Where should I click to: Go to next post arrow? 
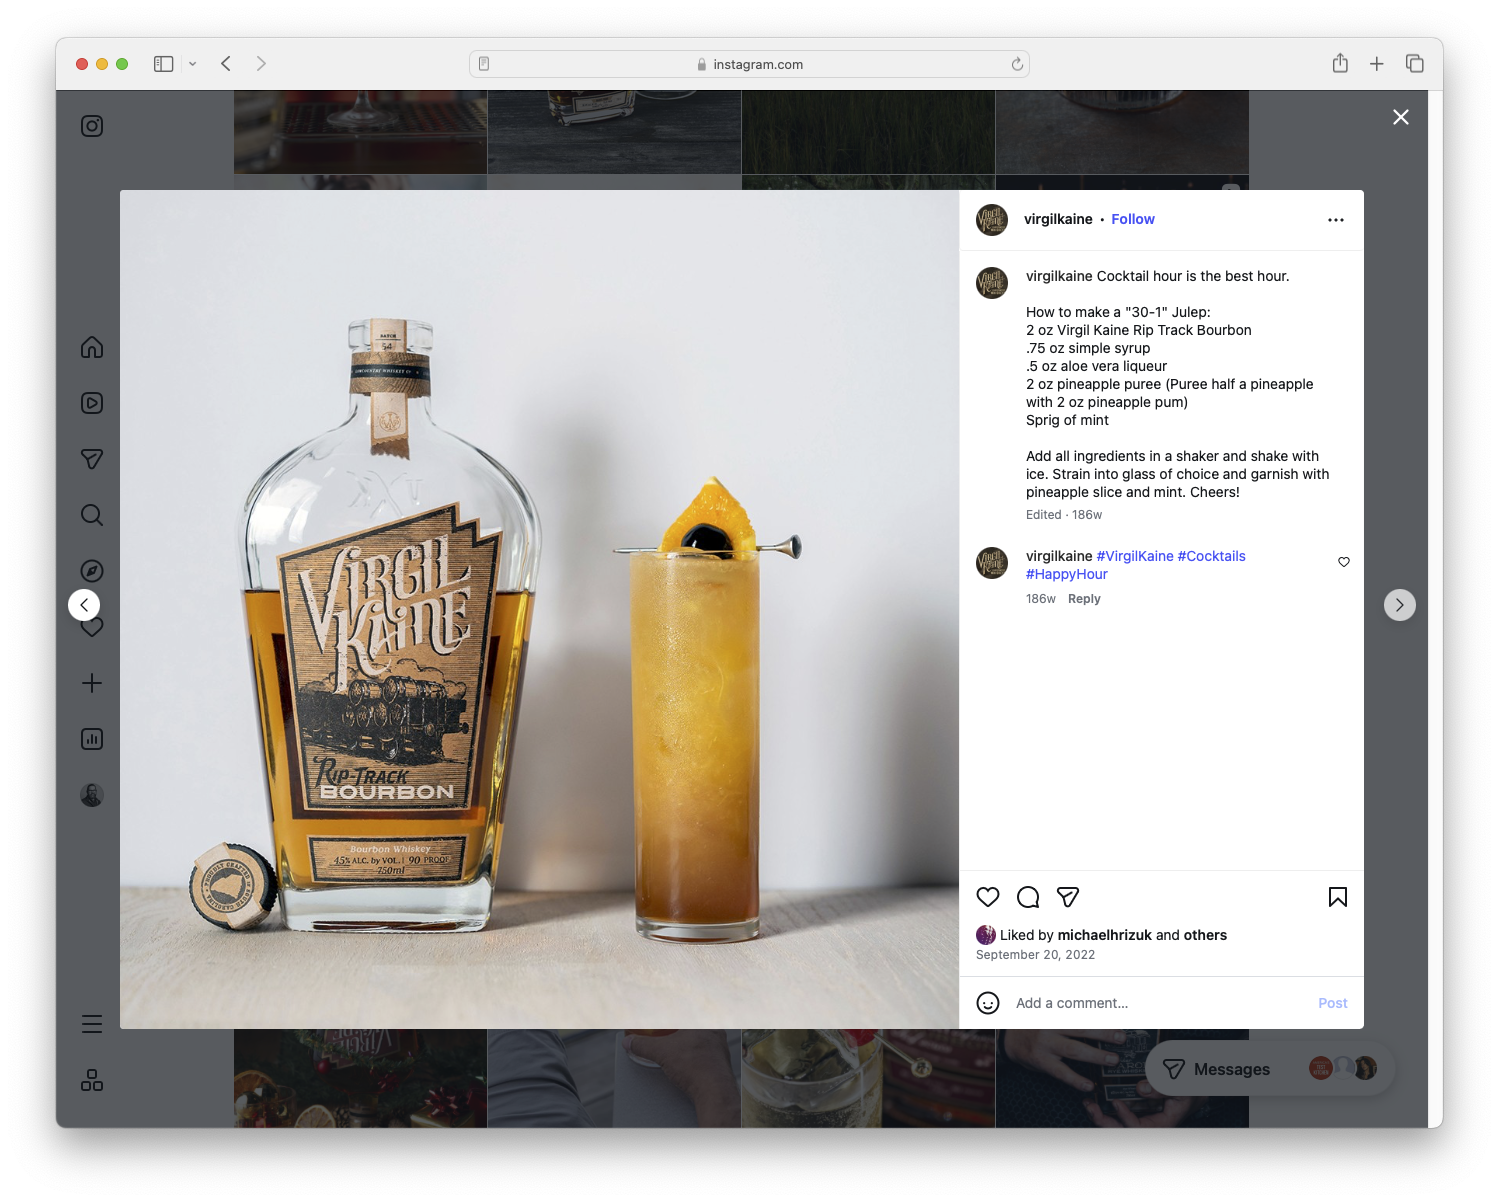(x=1400, y=605)
